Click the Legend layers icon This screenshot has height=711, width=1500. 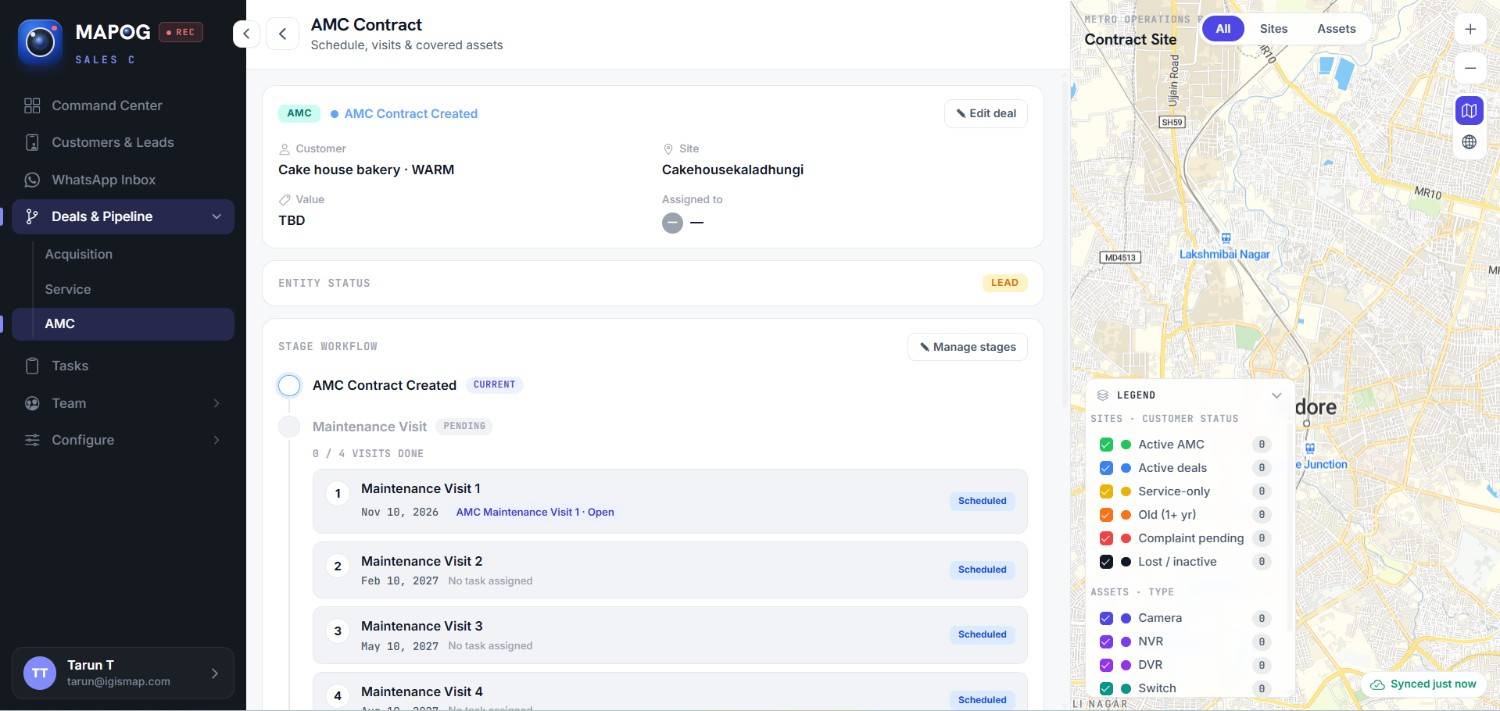click(1103, 396)
